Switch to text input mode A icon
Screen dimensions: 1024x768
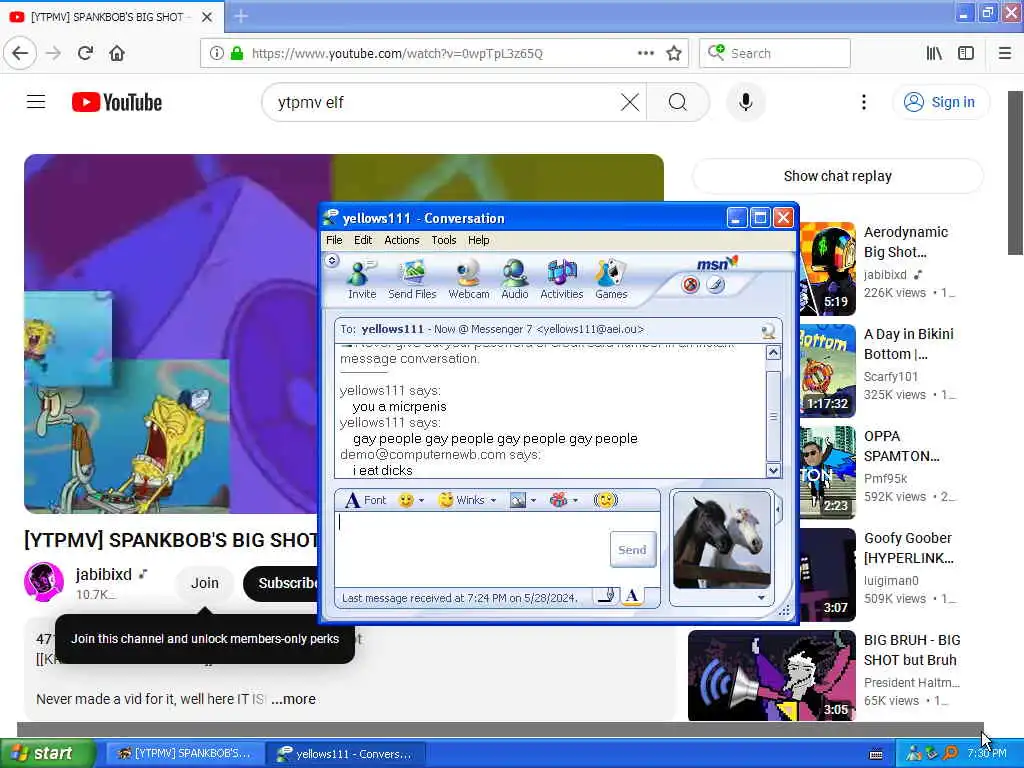point(632,596)
